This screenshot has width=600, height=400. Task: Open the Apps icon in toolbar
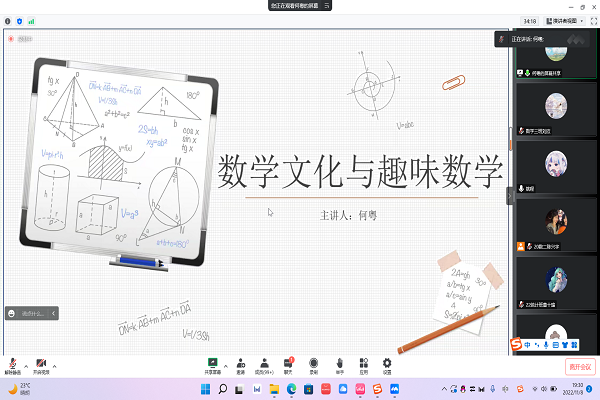[x=363, y=361]
